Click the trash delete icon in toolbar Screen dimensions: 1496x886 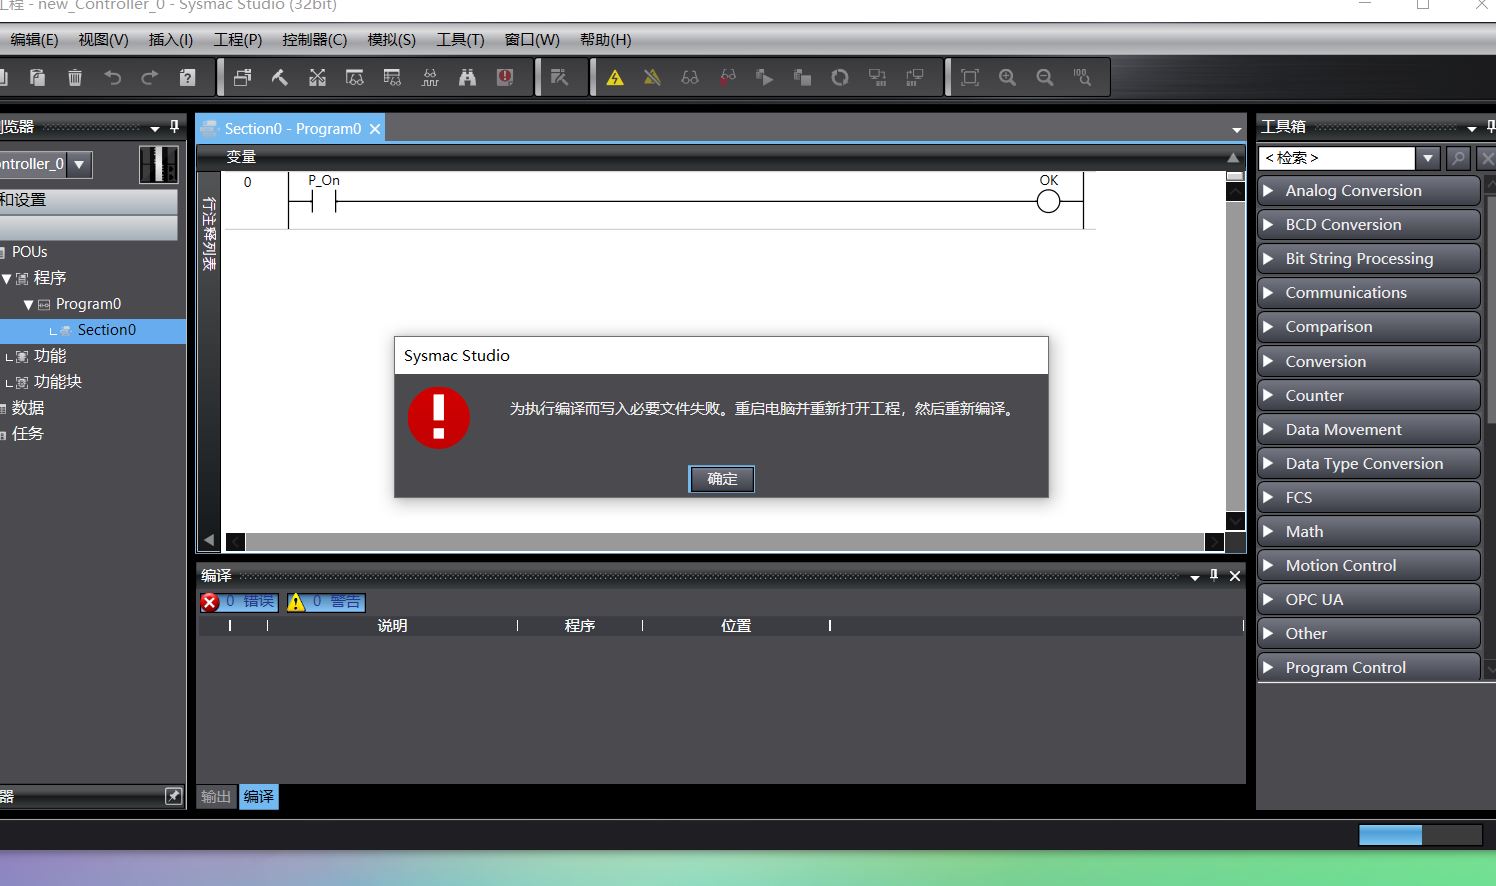tap(75, 78)
